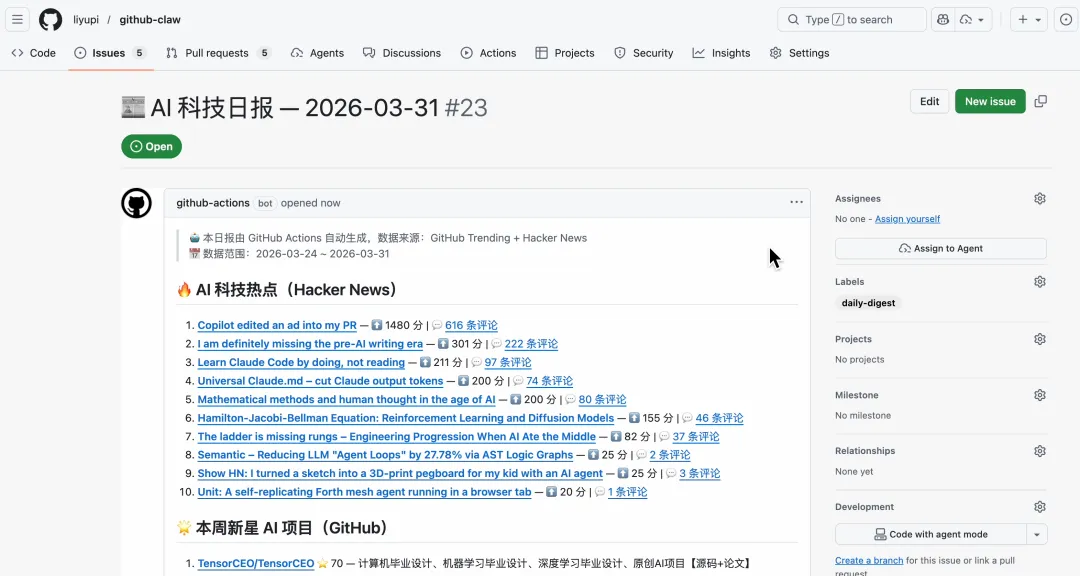Click the Assign to Agent button
The width and height of the screenshot is (1080, 576).
940,248
